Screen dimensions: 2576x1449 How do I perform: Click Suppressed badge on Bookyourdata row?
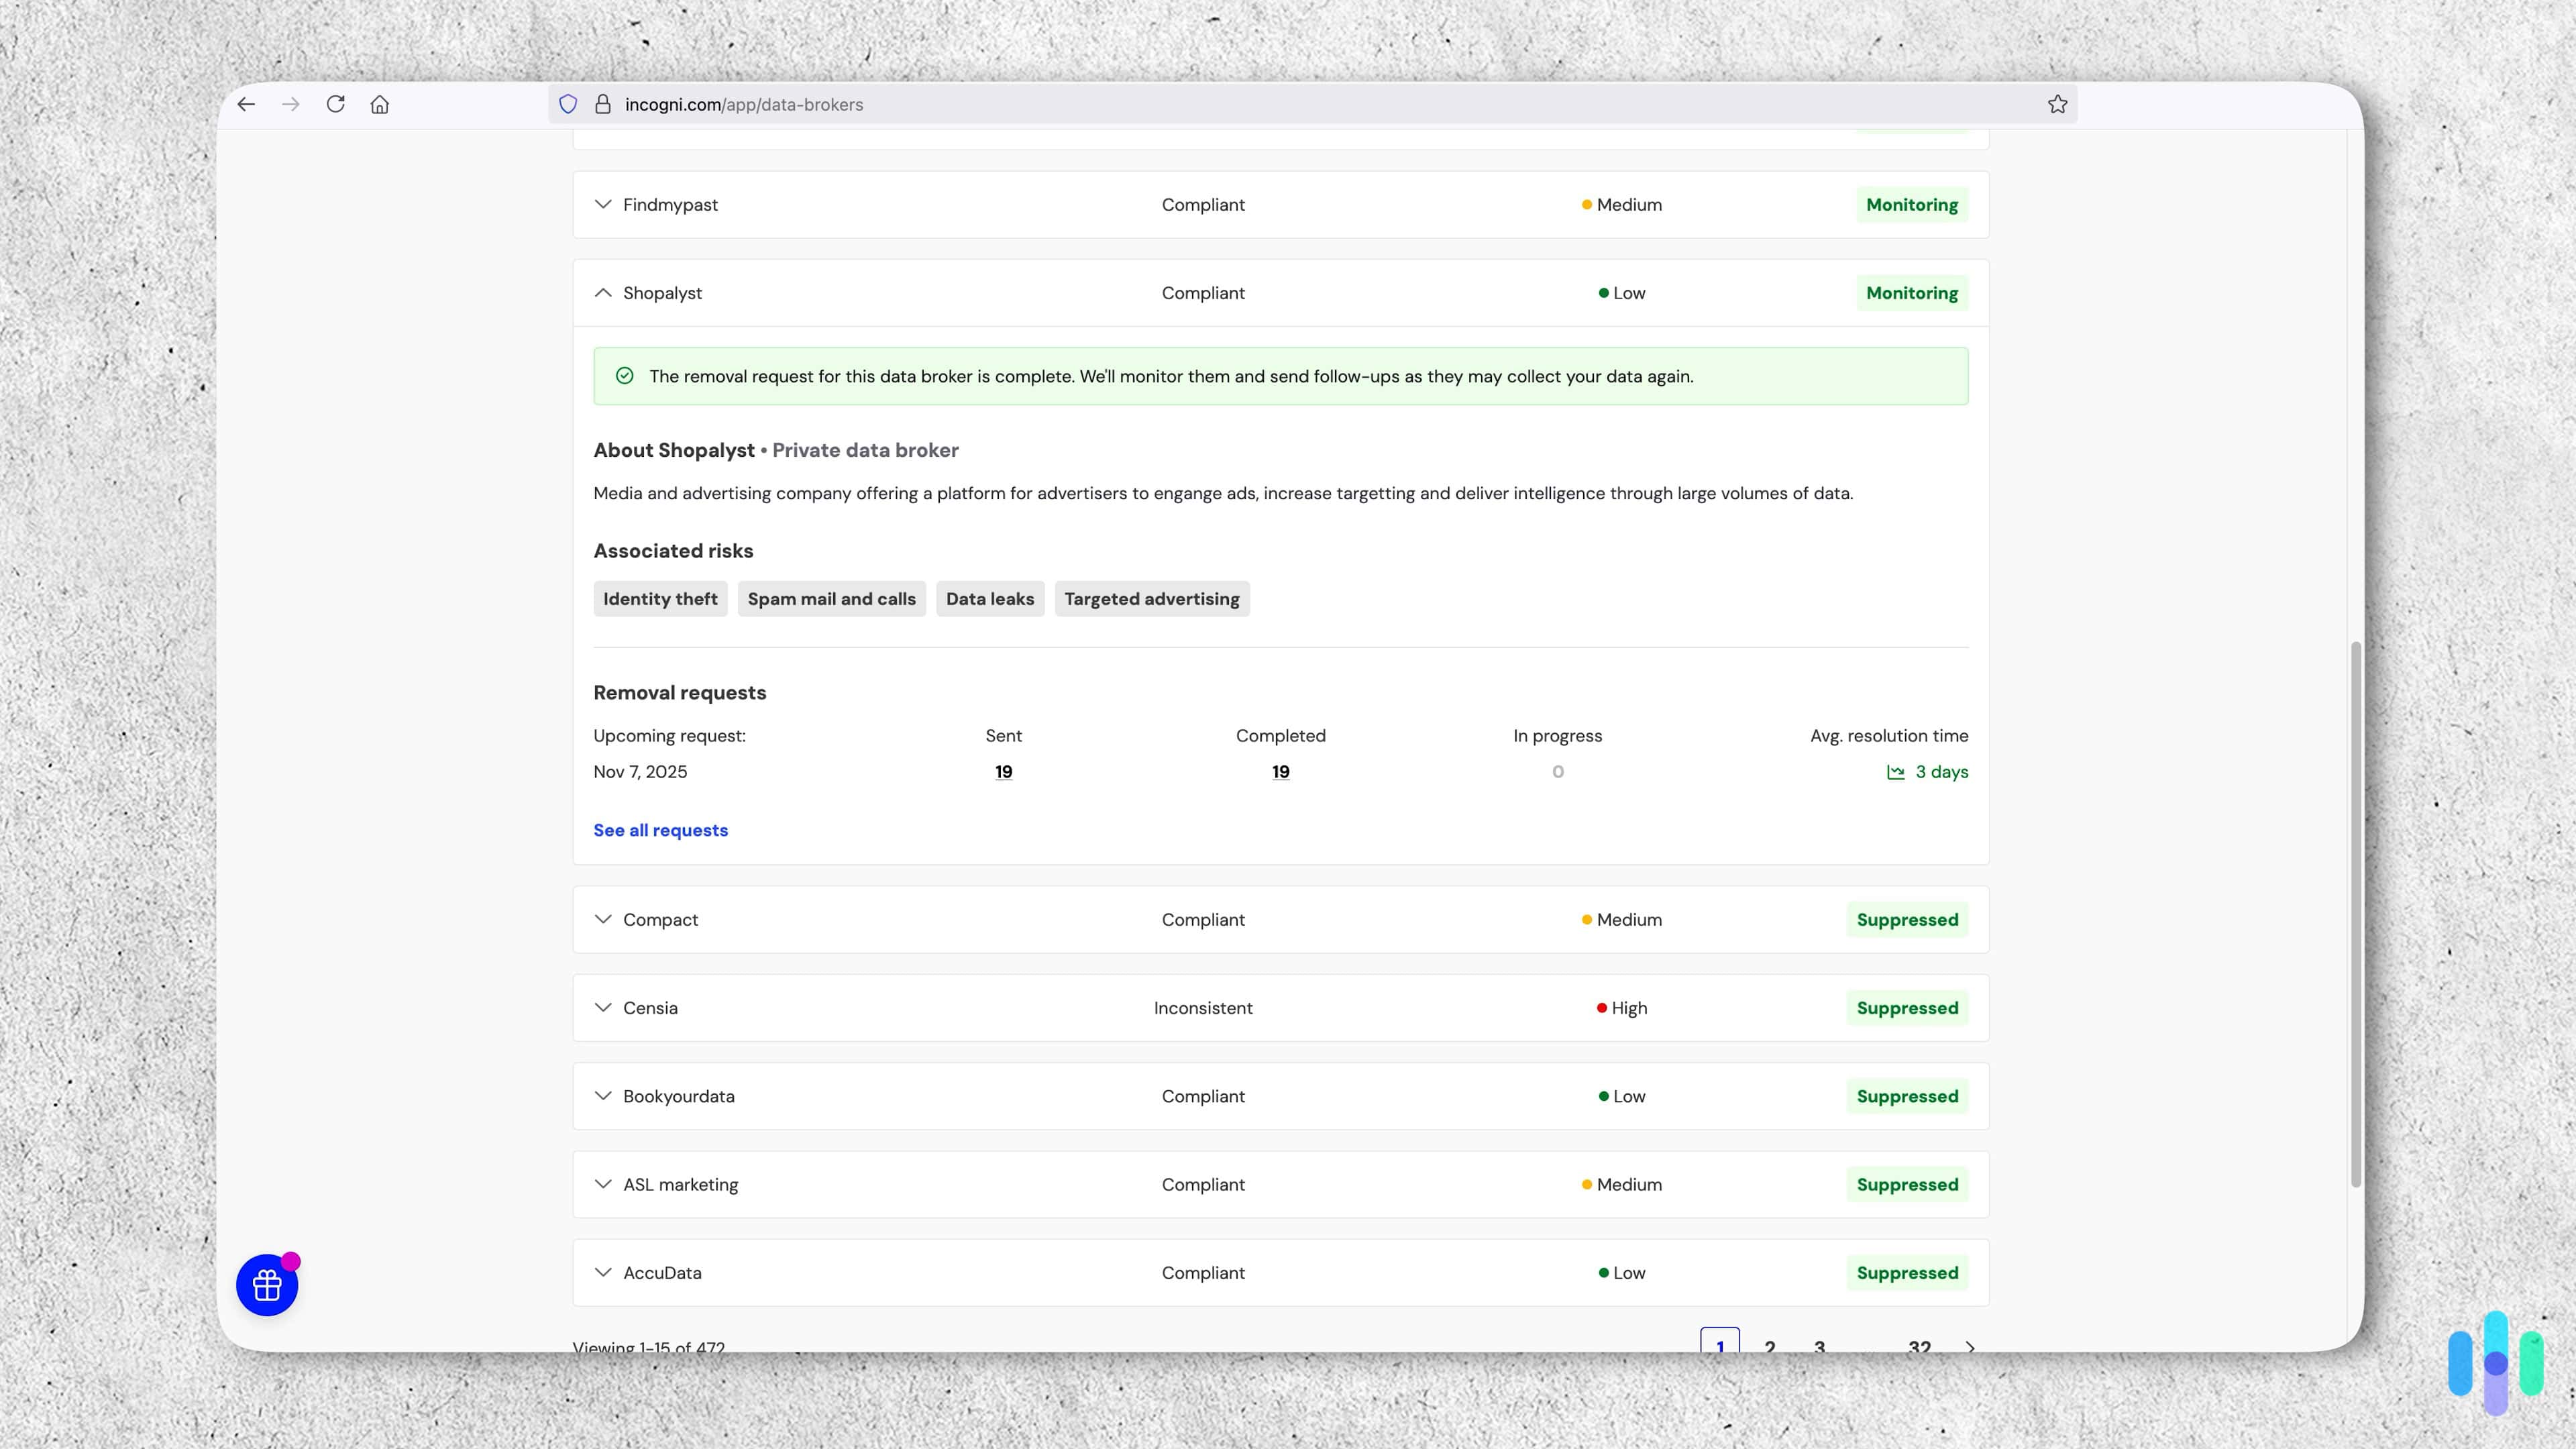point(1907,1096)
